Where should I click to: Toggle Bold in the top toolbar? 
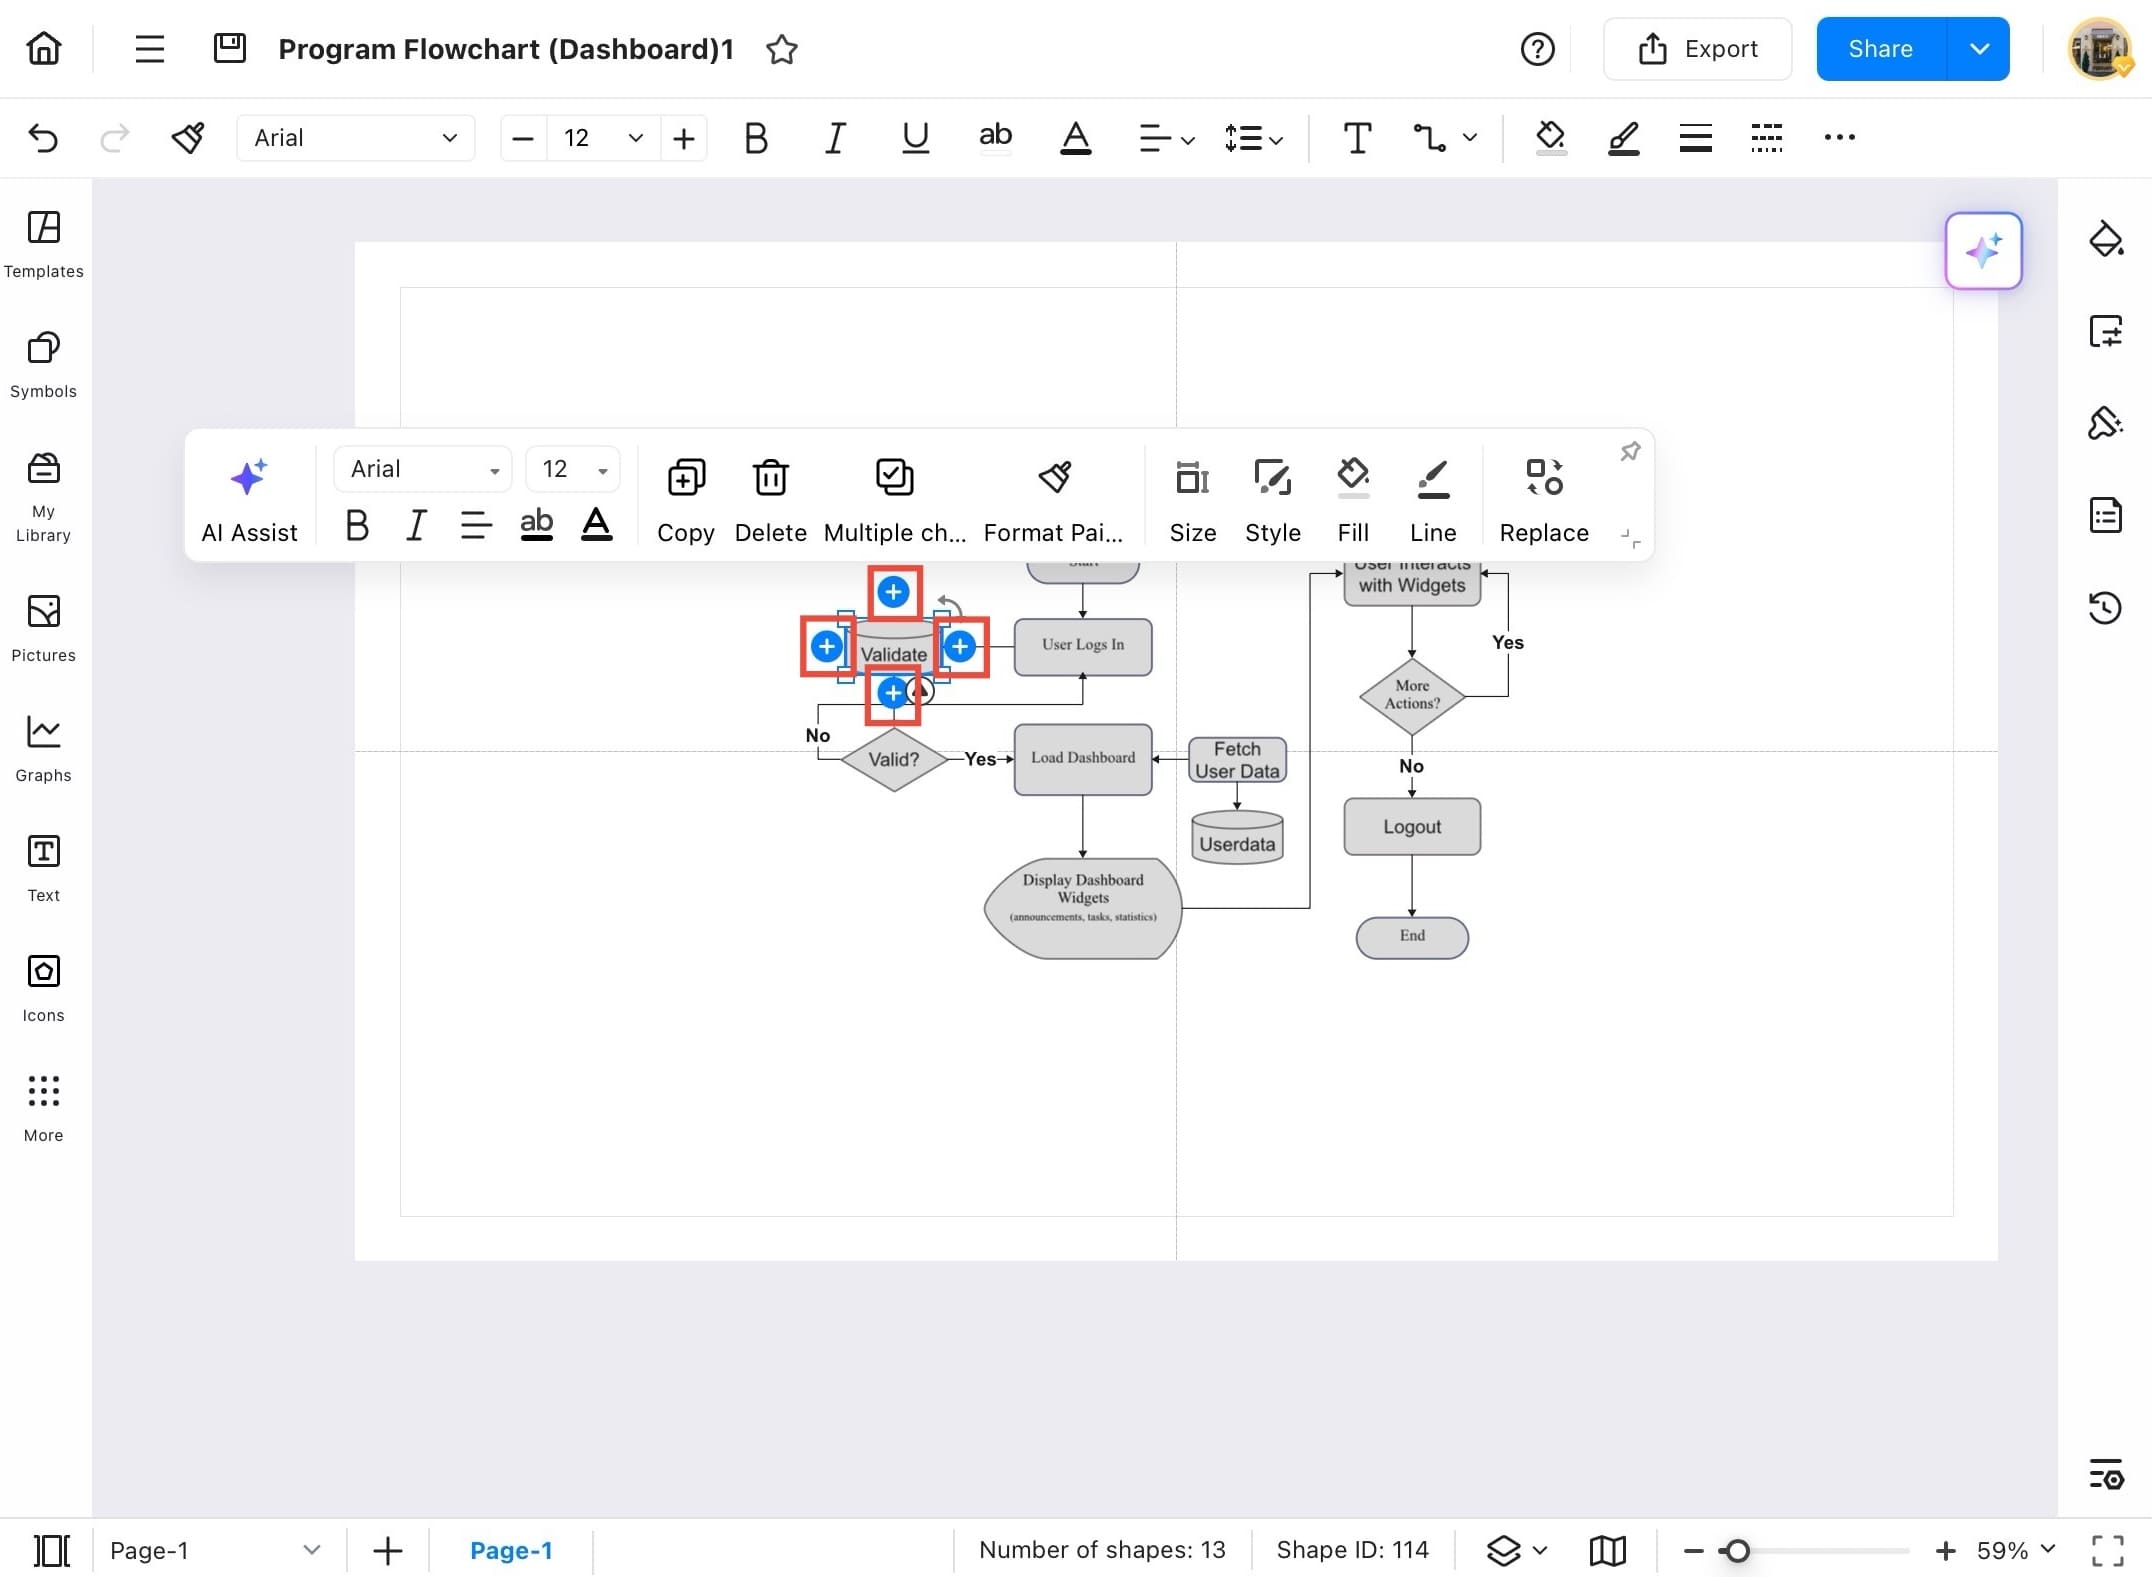click(x=756, y=138)
